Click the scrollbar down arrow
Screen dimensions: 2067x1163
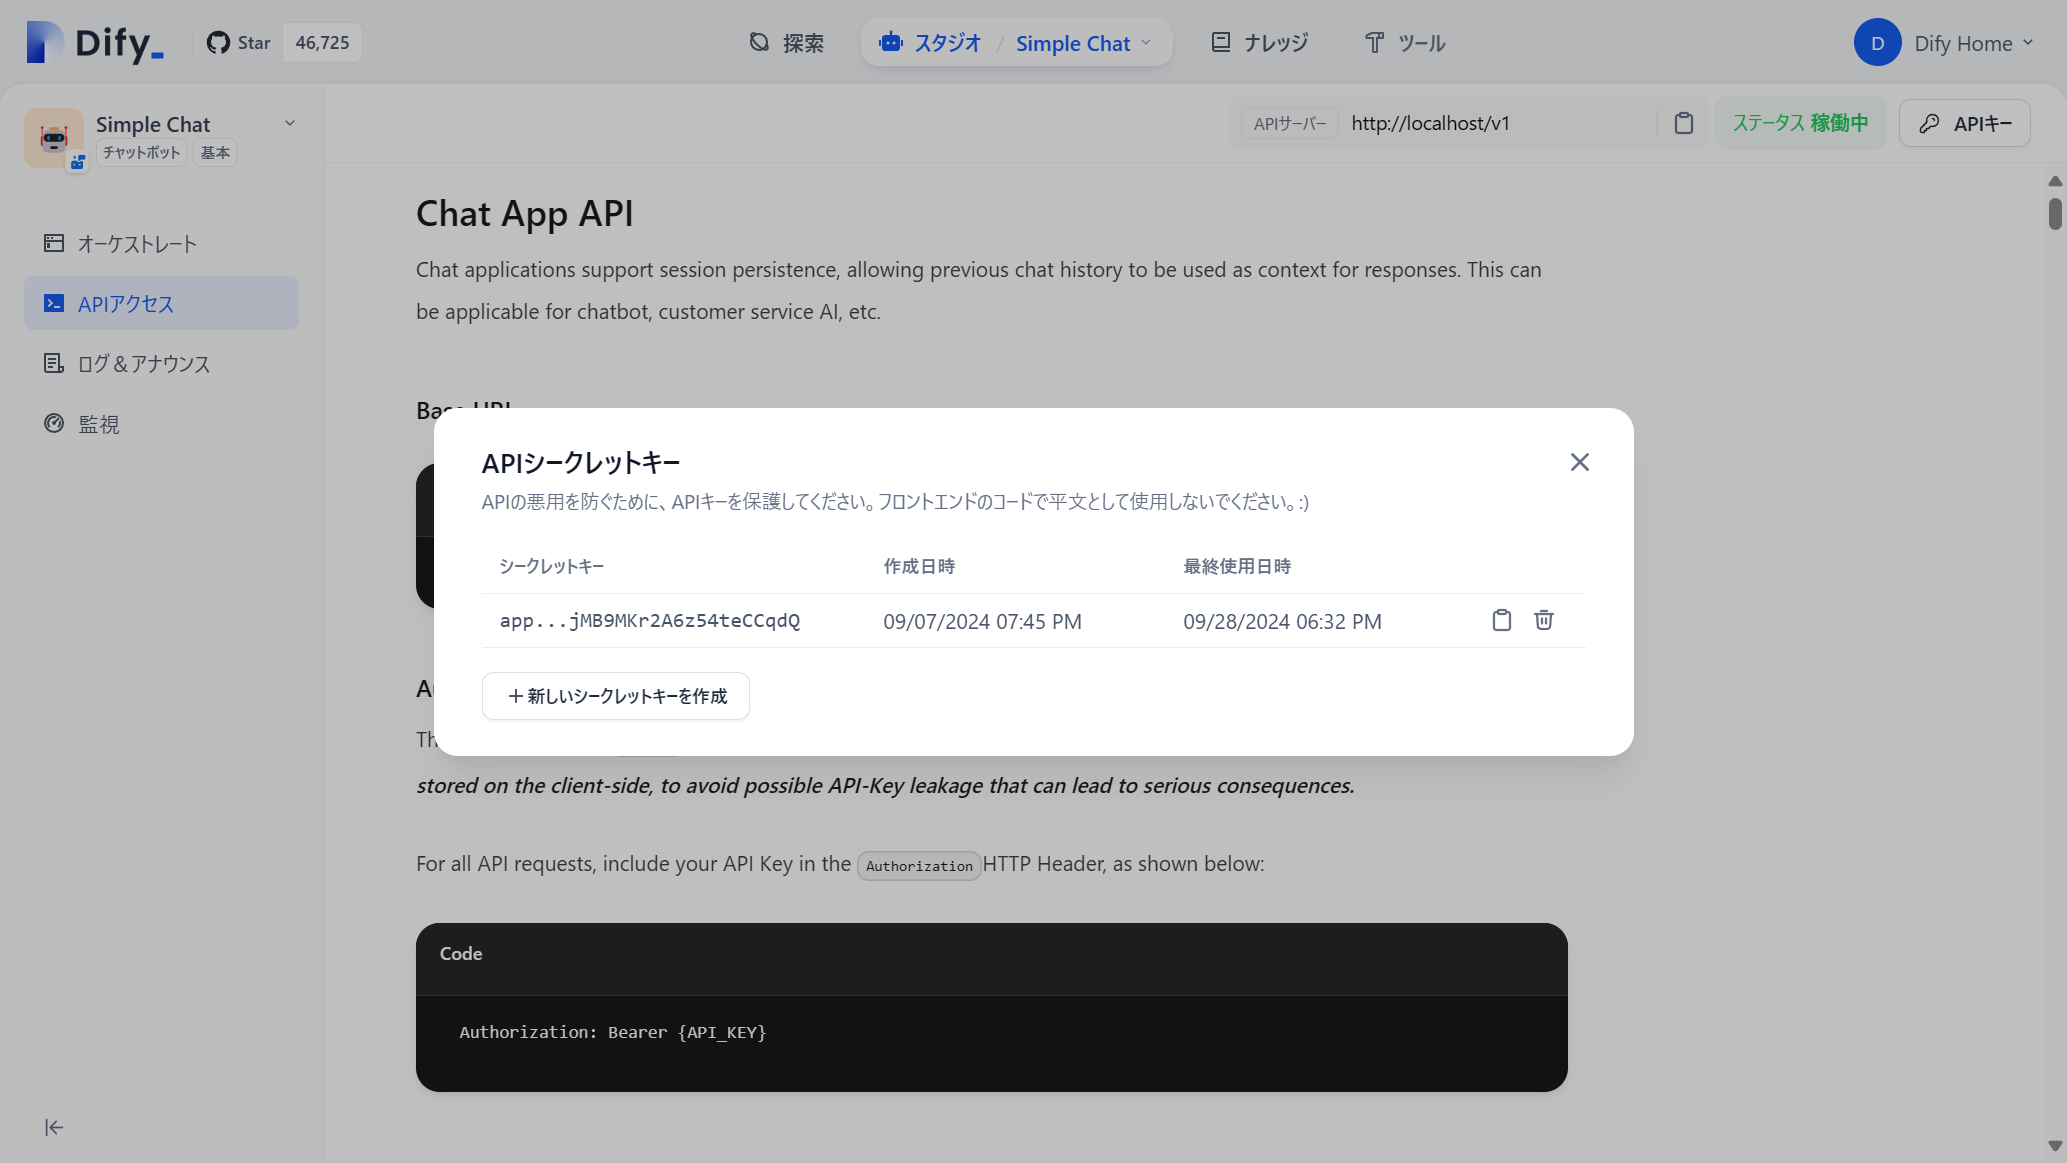[x=2055, y=1146]
